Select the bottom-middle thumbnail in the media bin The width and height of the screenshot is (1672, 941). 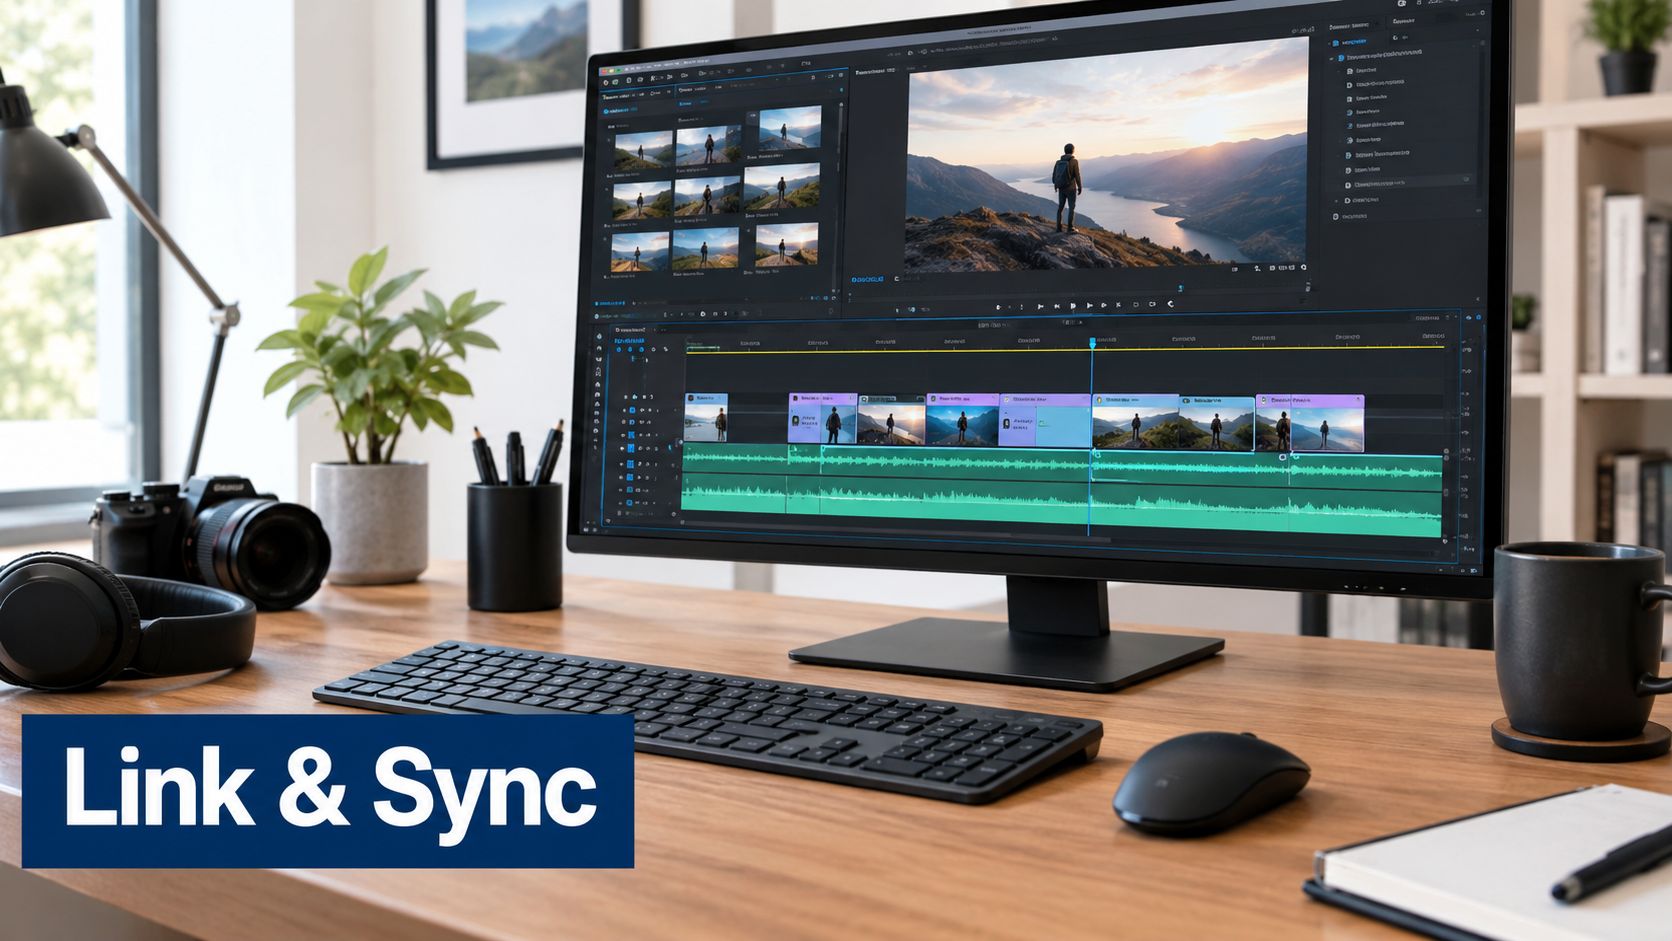pyautogui.click(x=705, y=248)
